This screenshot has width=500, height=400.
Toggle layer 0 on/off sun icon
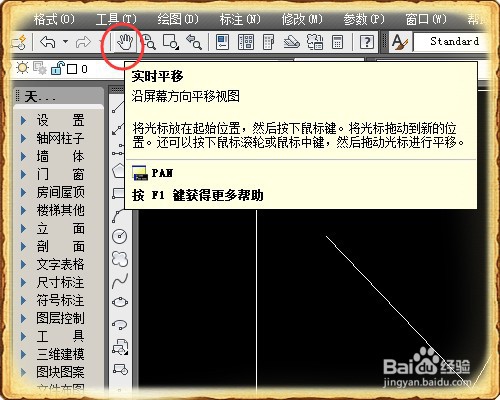click(23, 68)
